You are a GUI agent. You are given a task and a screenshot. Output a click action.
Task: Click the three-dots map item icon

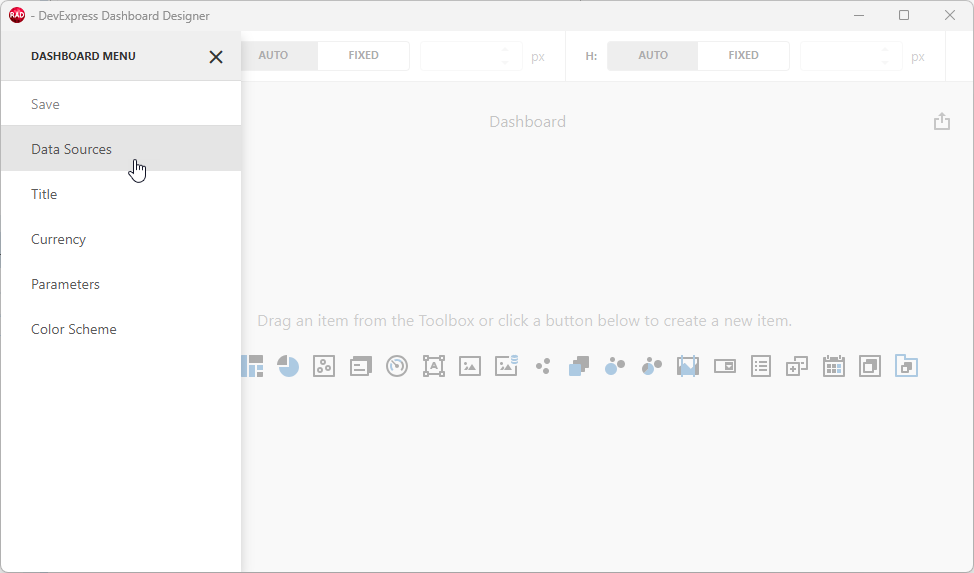click(543, 366)
